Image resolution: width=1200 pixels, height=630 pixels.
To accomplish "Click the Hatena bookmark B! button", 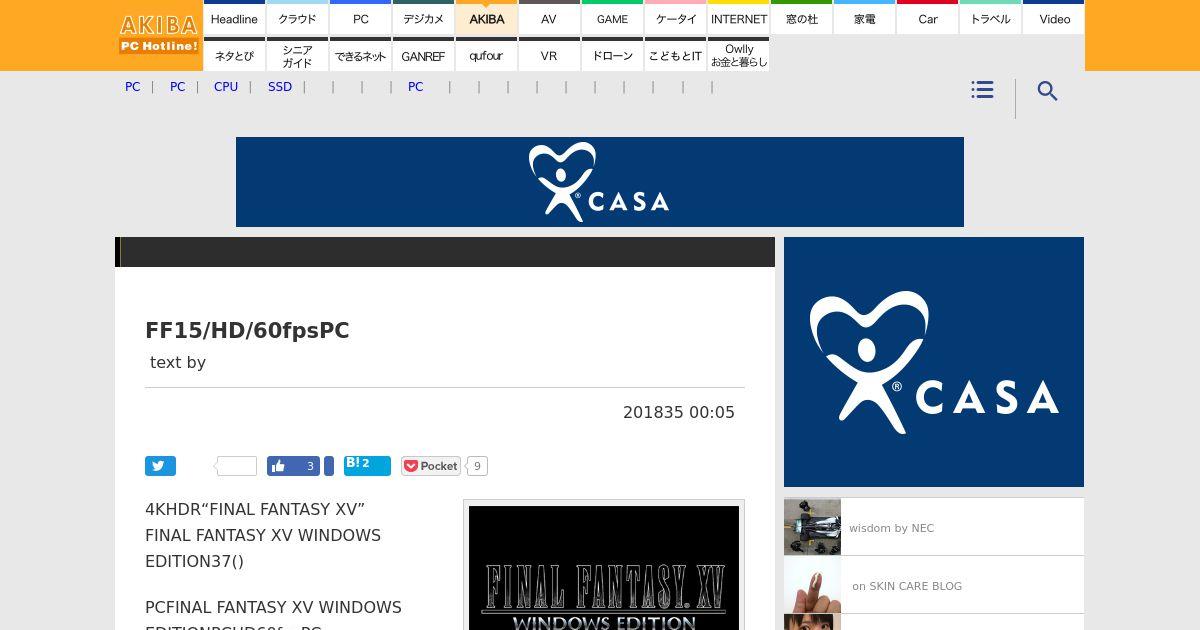I will [x=367, y=465].
